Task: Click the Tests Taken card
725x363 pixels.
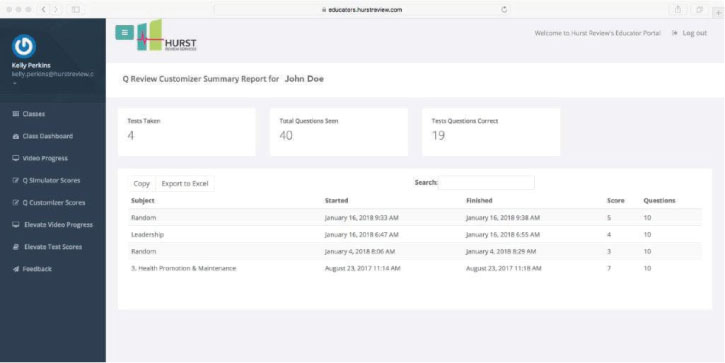Action: coord(187,132)
